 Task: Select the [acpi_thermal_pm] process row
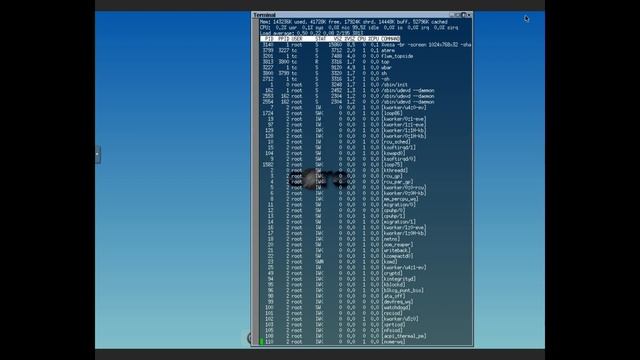(365, 336)
